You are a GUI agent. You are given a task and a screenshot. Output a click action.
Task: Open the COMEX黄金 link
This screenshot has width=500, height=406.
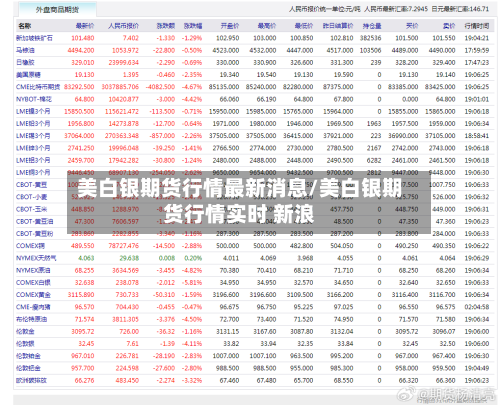click(x=33, y=295)
